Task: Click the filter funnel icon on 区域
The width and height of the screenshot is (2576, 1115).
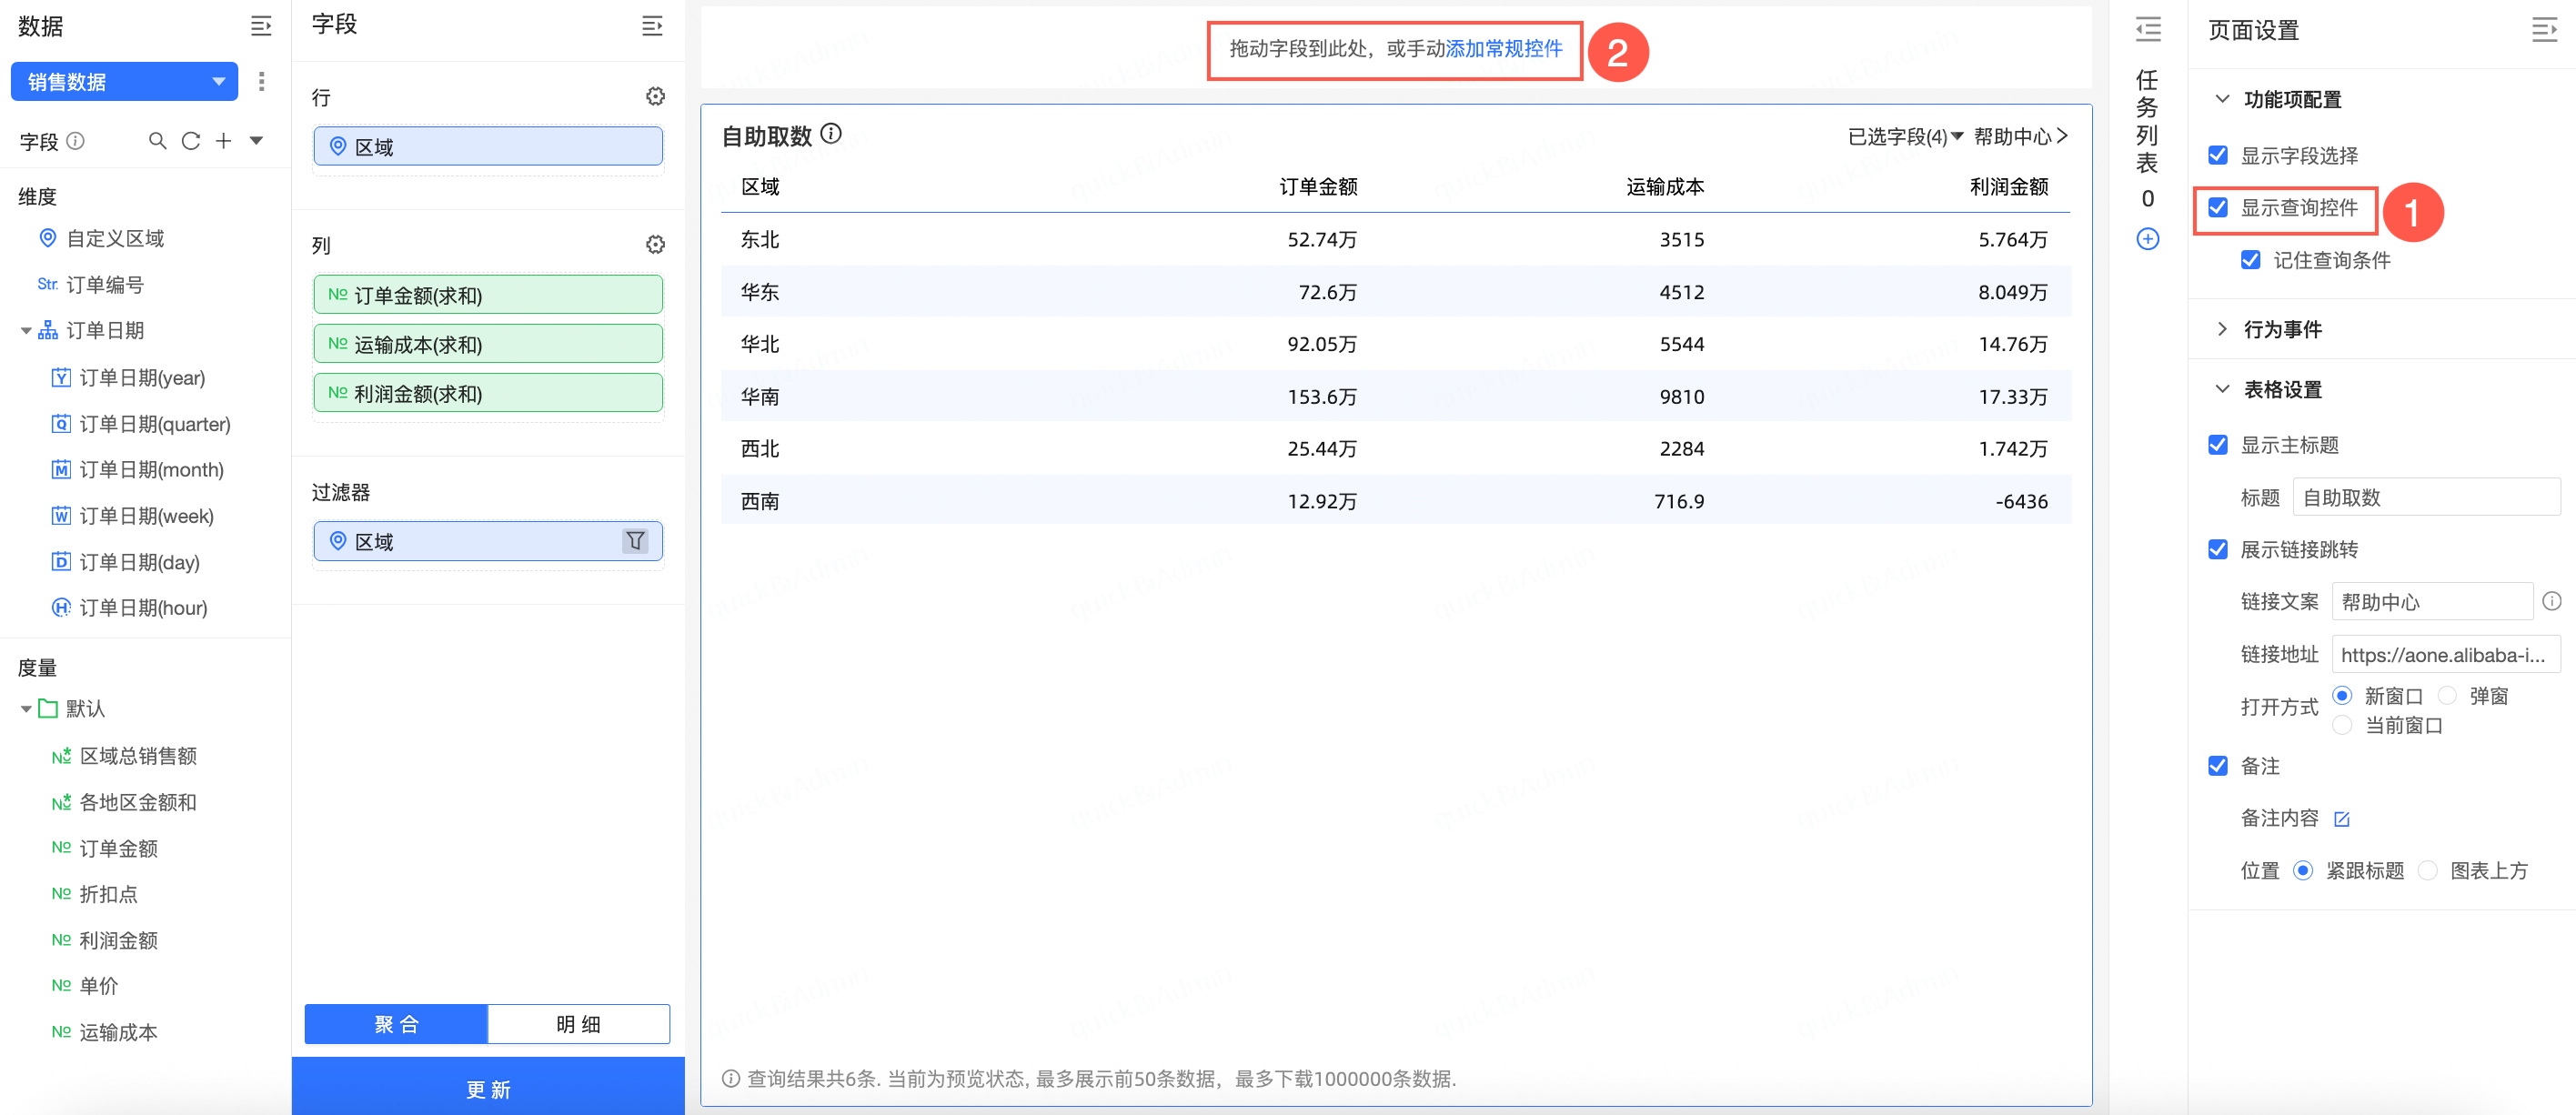Action: 635,541
